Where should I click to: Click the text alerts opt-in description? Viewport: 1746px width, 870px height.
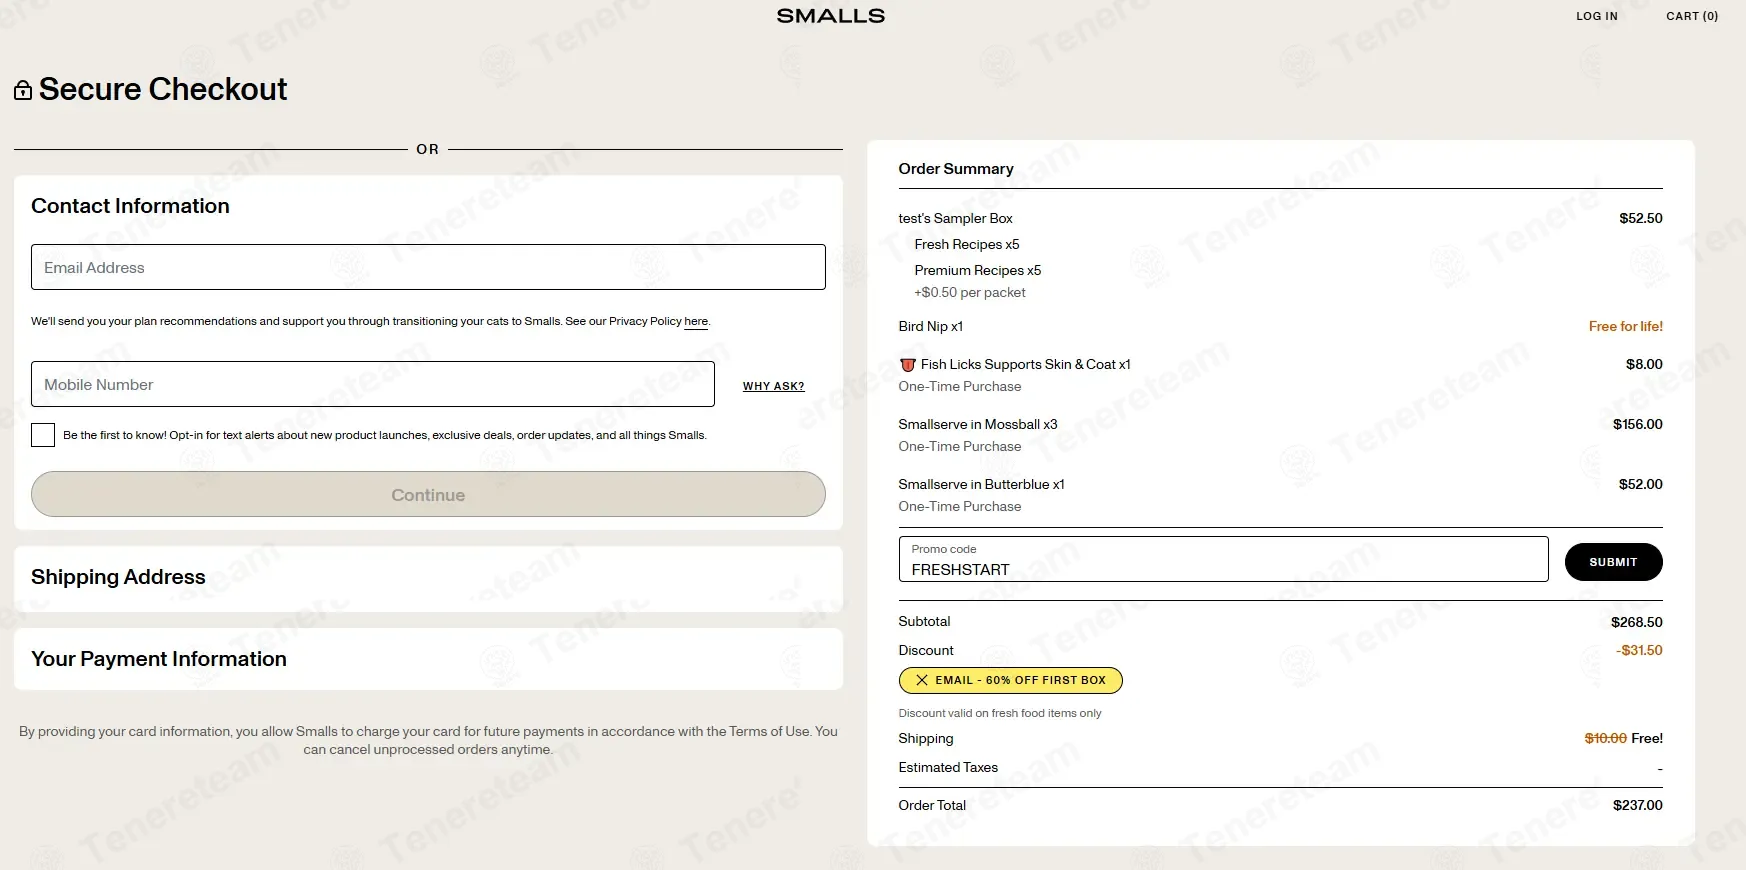tap(385, 435)
